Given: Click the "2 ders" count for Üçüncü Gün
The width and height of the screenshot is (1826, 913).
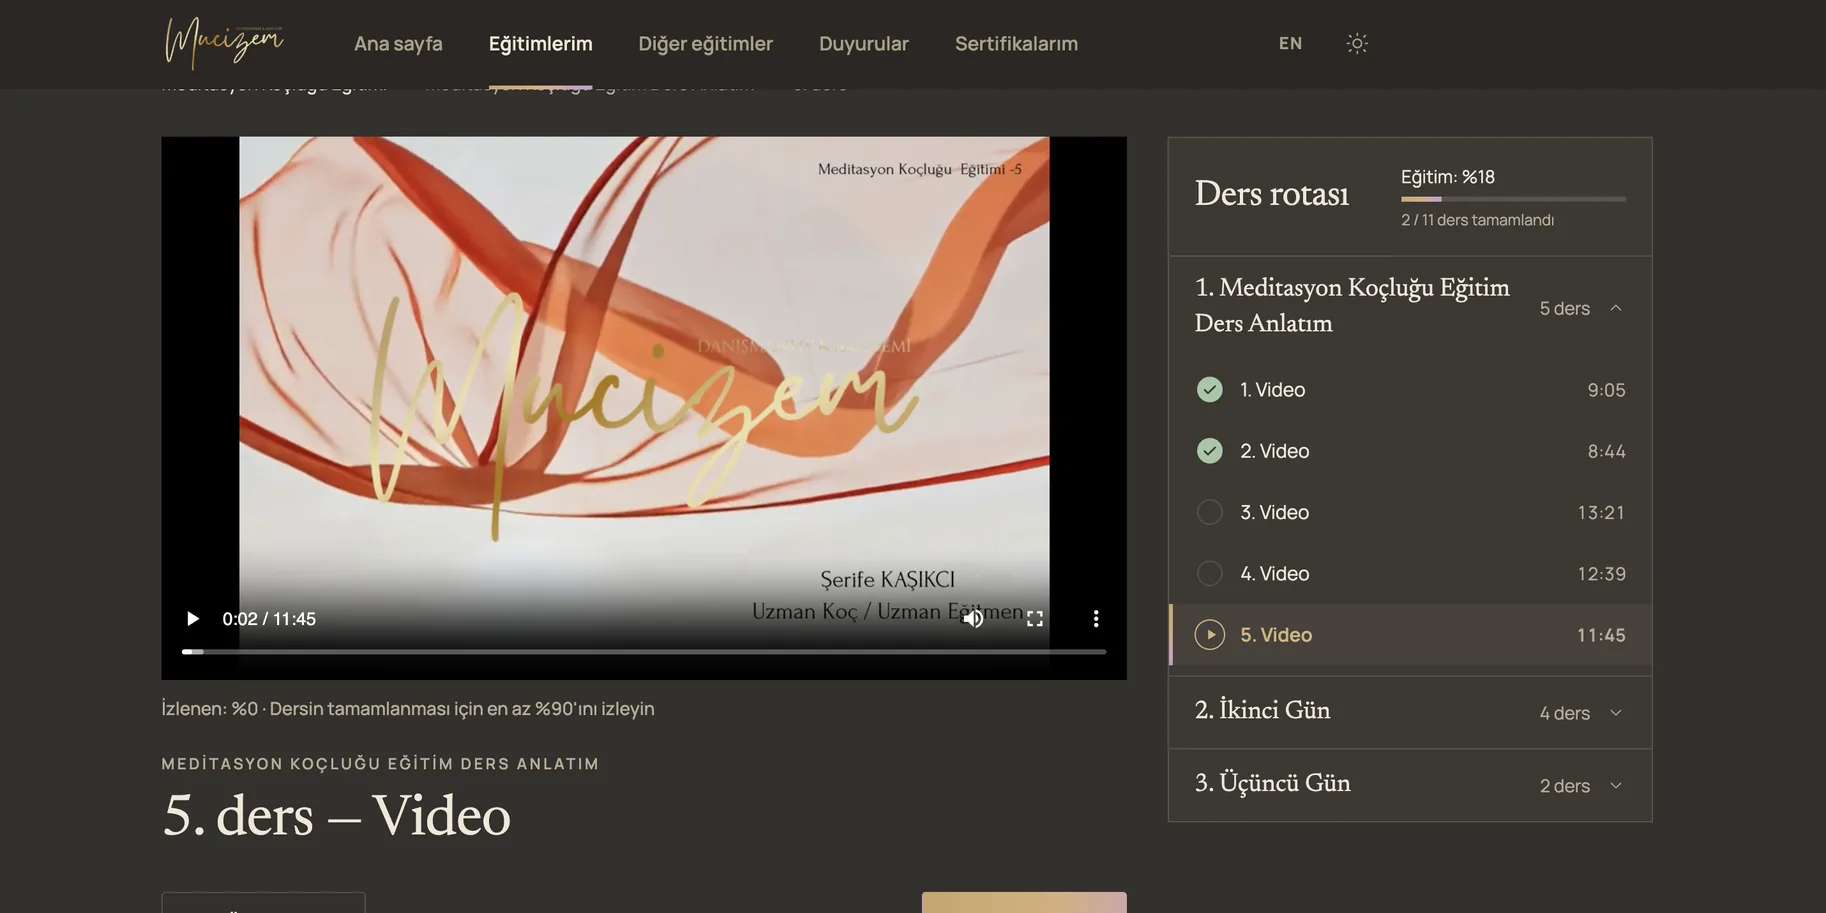Looking at the screenshot, I should pyautogui.click(x=1565, y=786).
